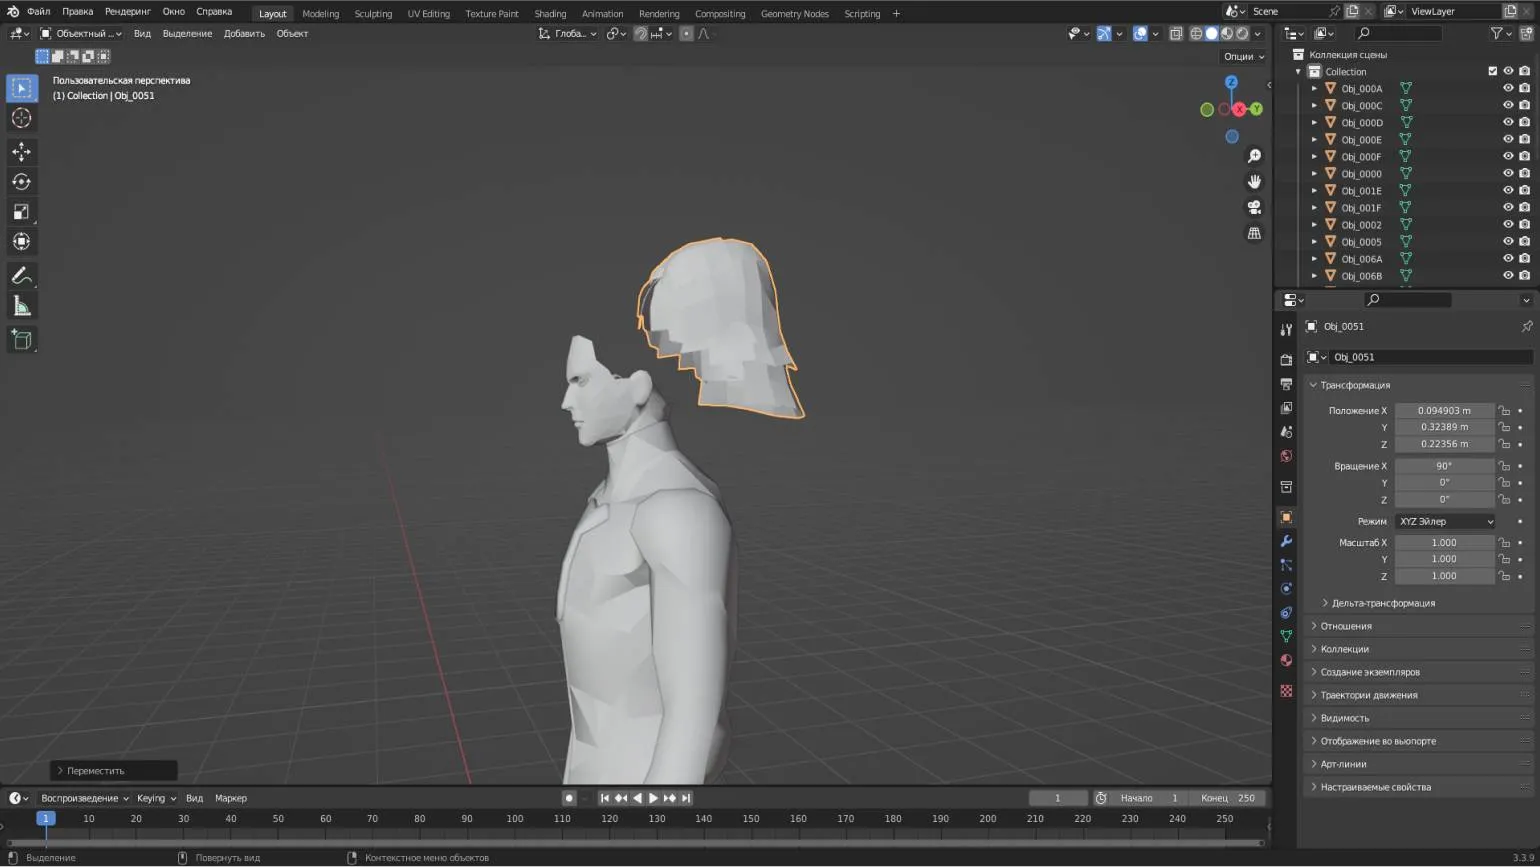Activate the 3D Cursor tool
1540x867 pixels.
[x=21, y=118]
